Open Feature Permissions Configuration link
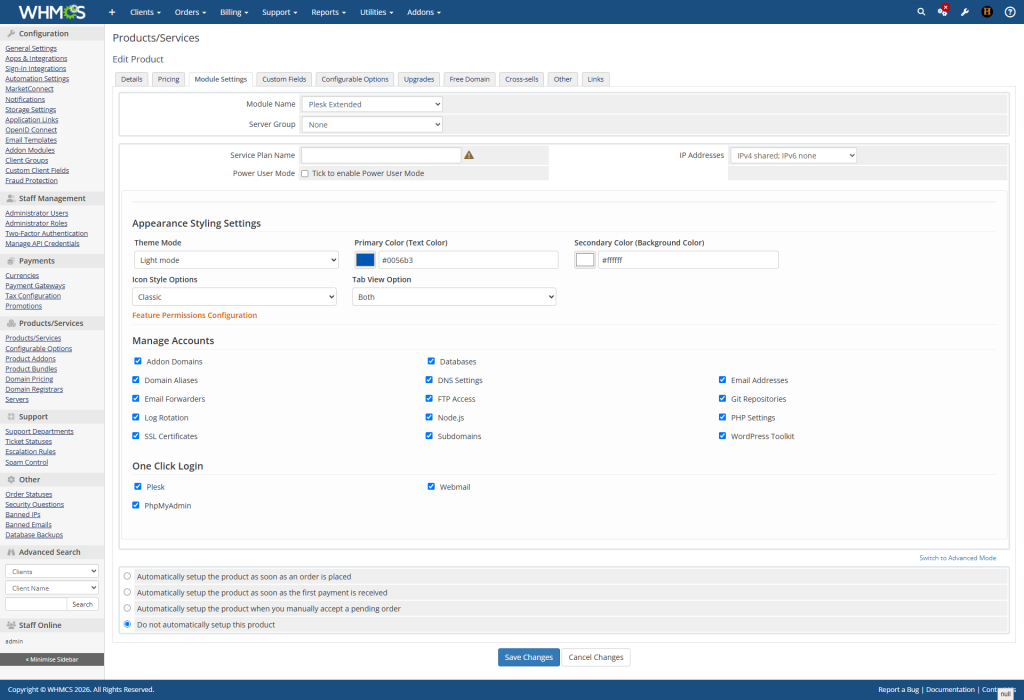 coord(195,315)
